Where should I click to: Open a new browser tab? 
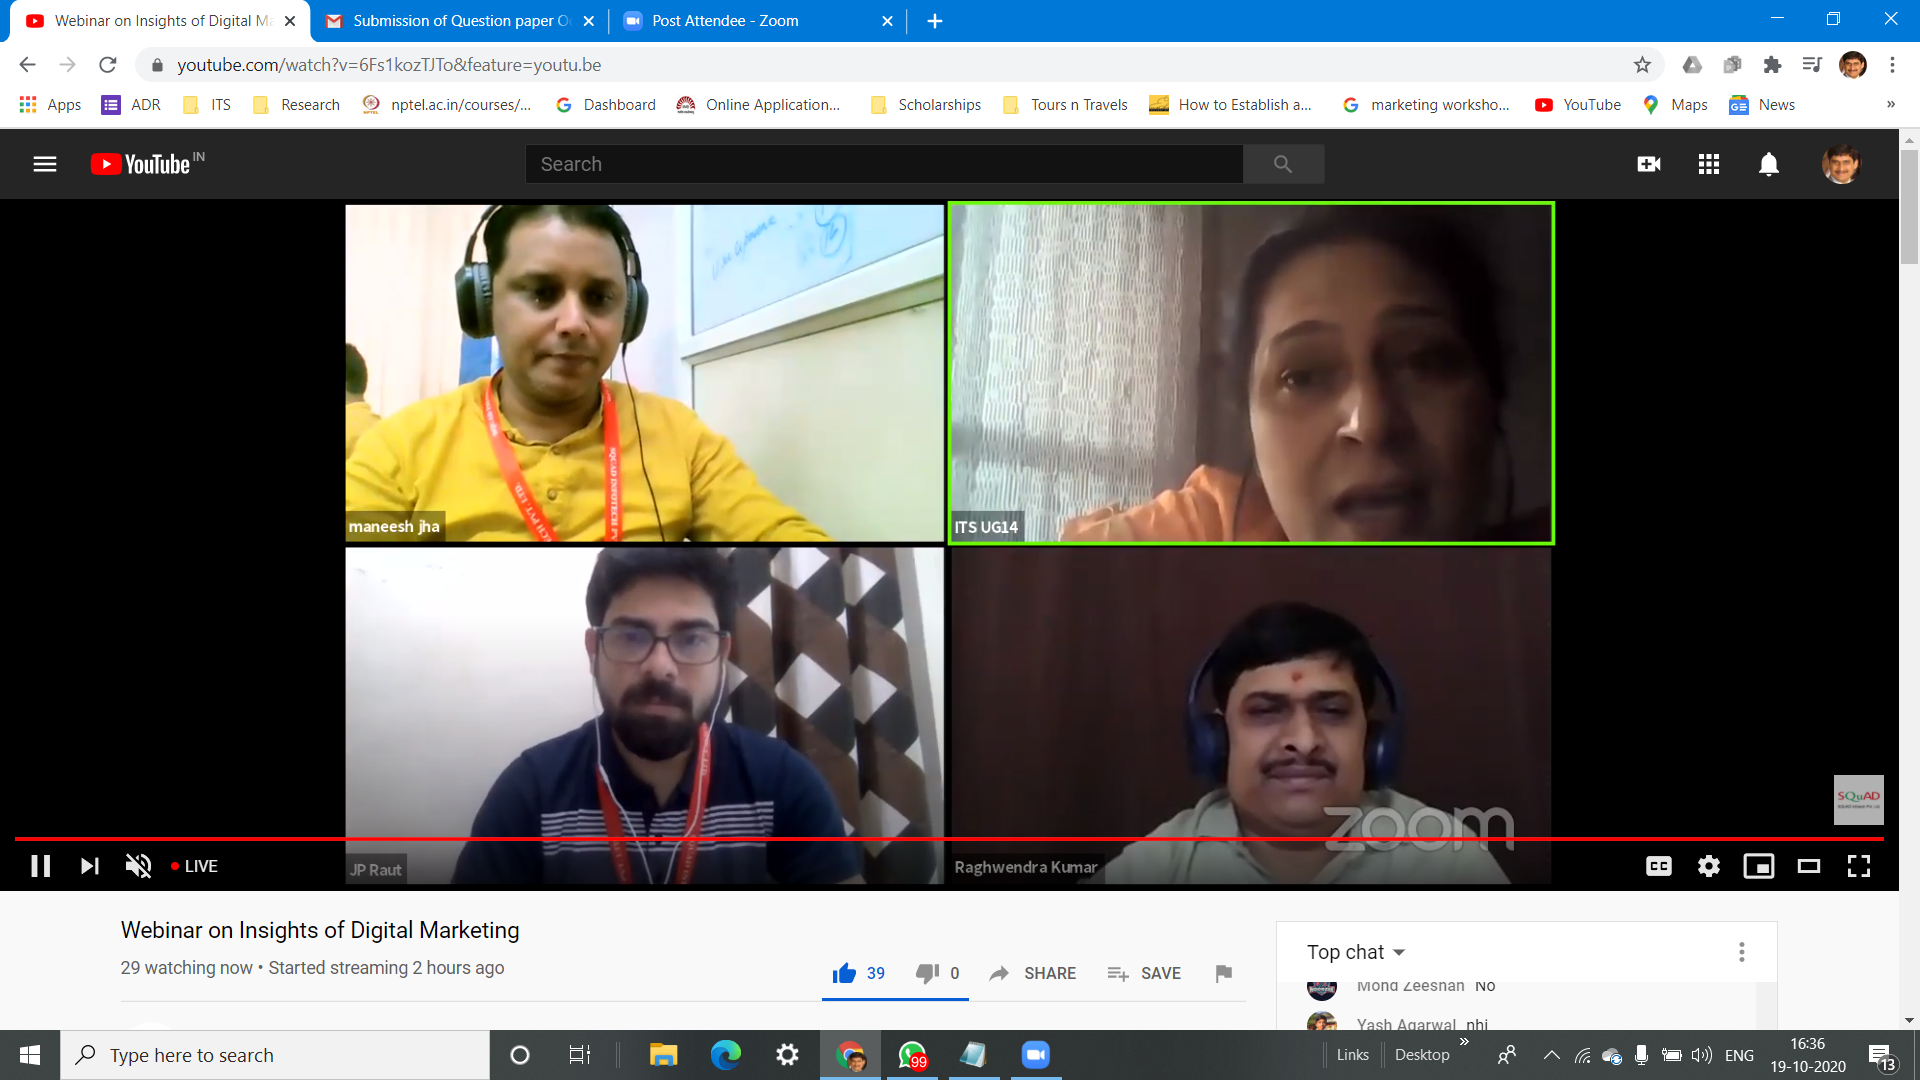point(935,21)
